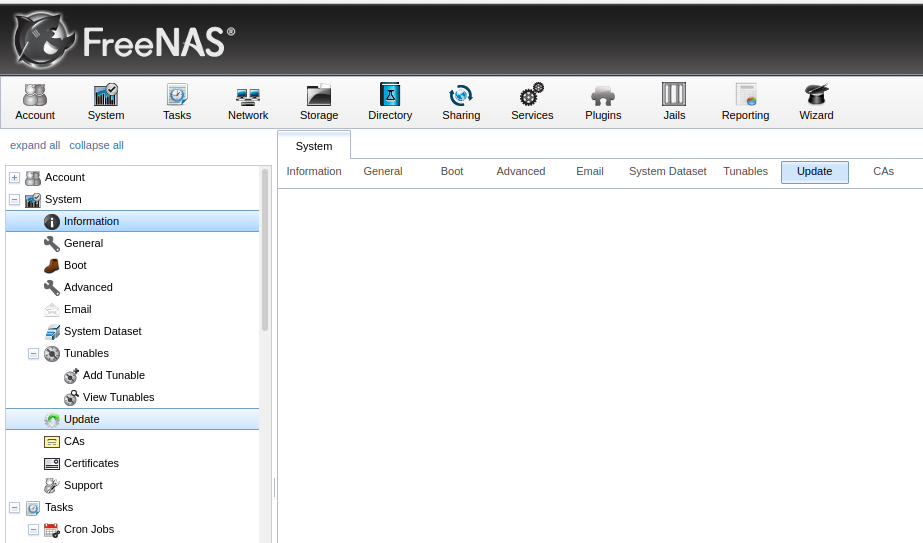This screenshot has height=543, width=923.
Task: Collapse the Tunables tree node
Action: (x=34, y=353)
